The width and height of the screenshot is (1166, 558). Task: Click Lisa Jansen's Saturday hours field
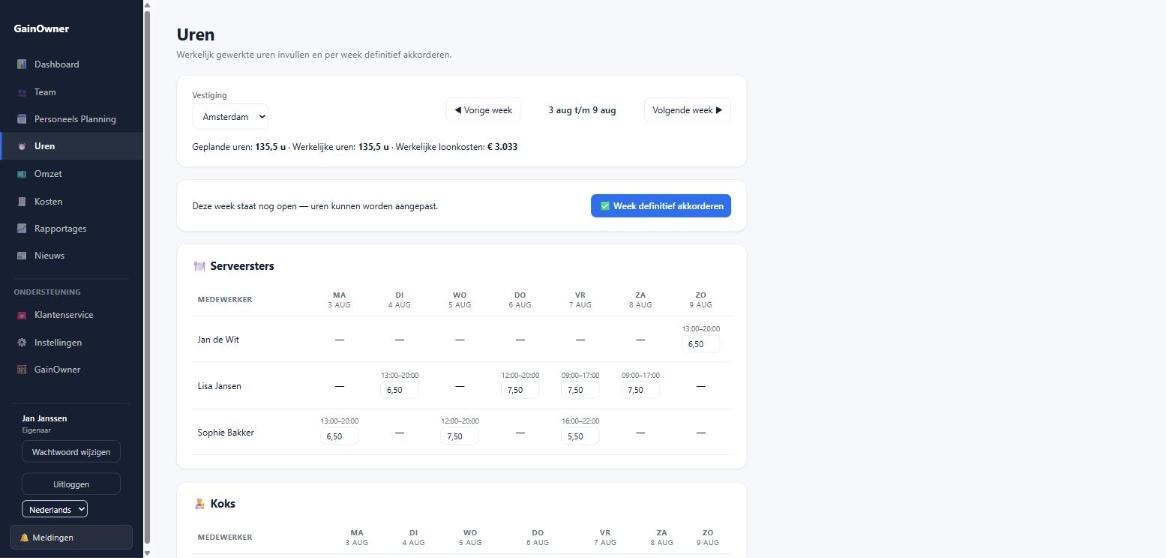640,390
